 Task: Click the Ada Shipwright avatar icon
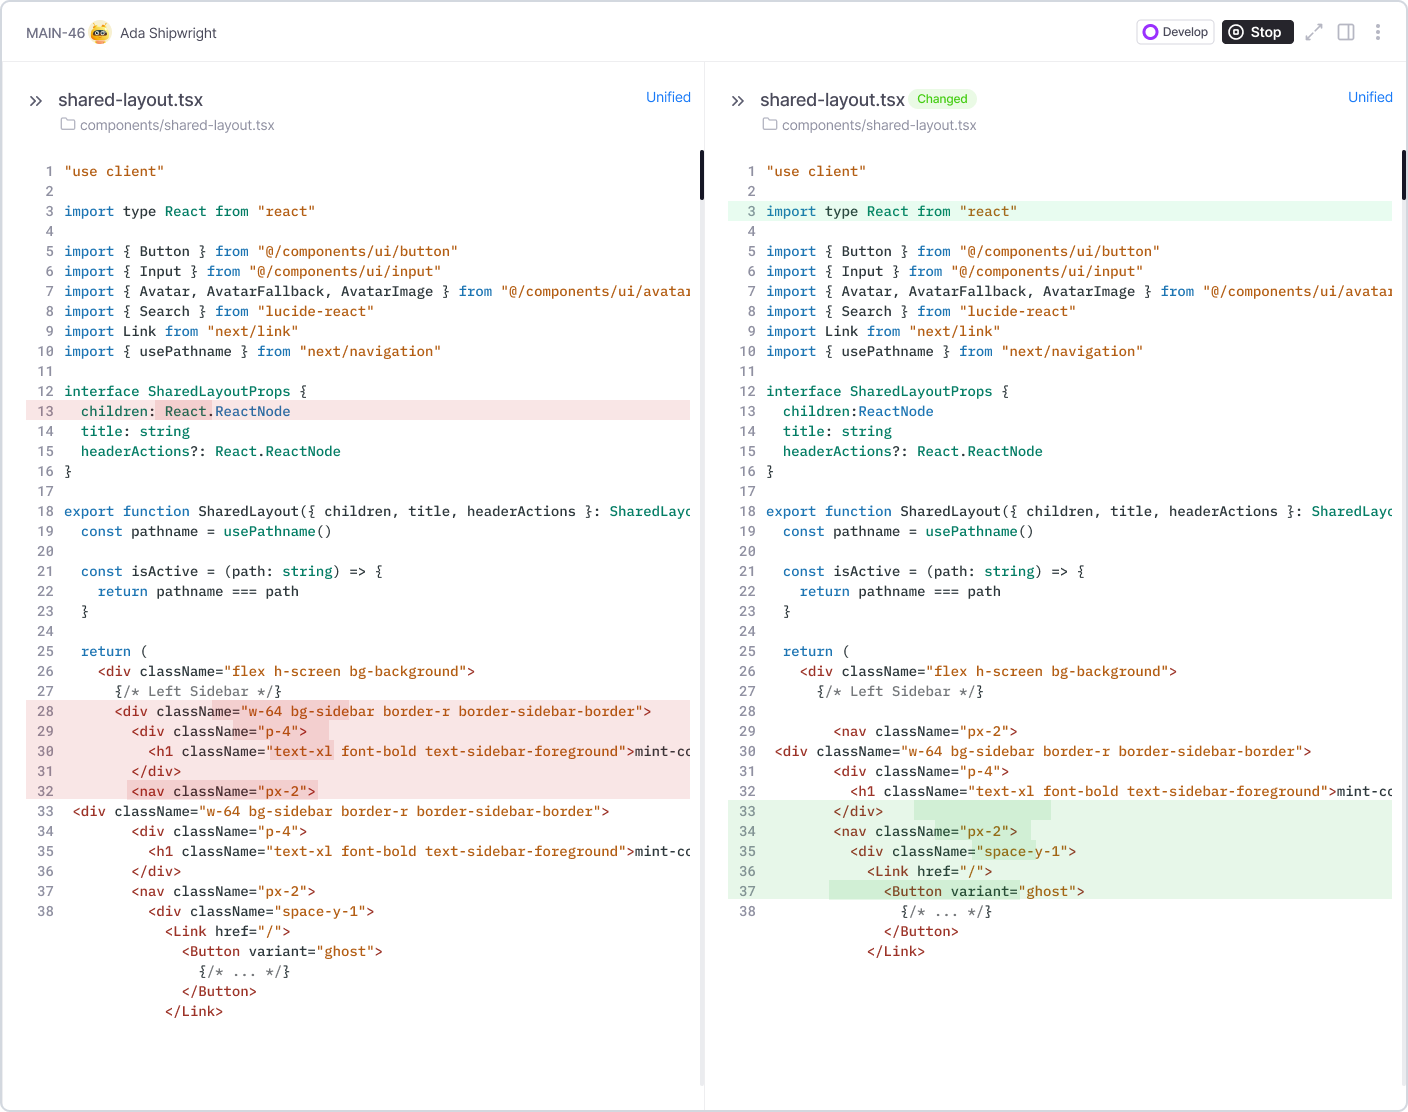(x=100, y=33)
